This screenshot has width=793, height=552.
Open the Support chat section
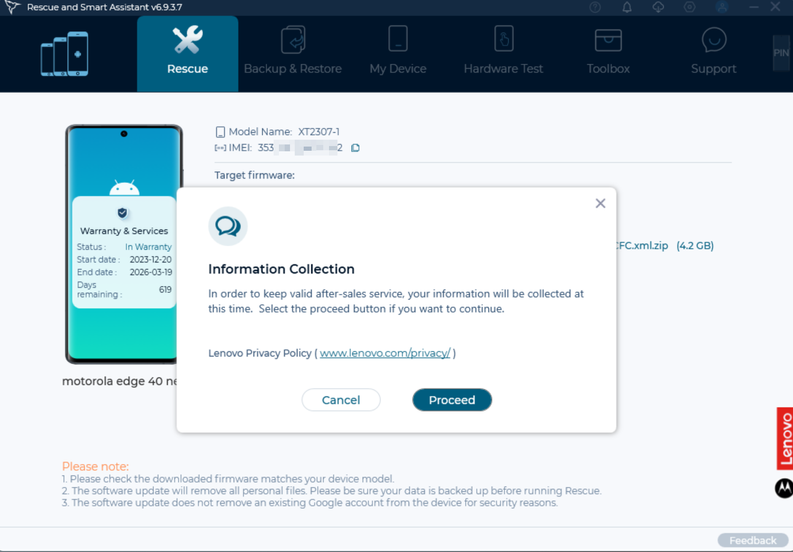(x=713, y=53)
